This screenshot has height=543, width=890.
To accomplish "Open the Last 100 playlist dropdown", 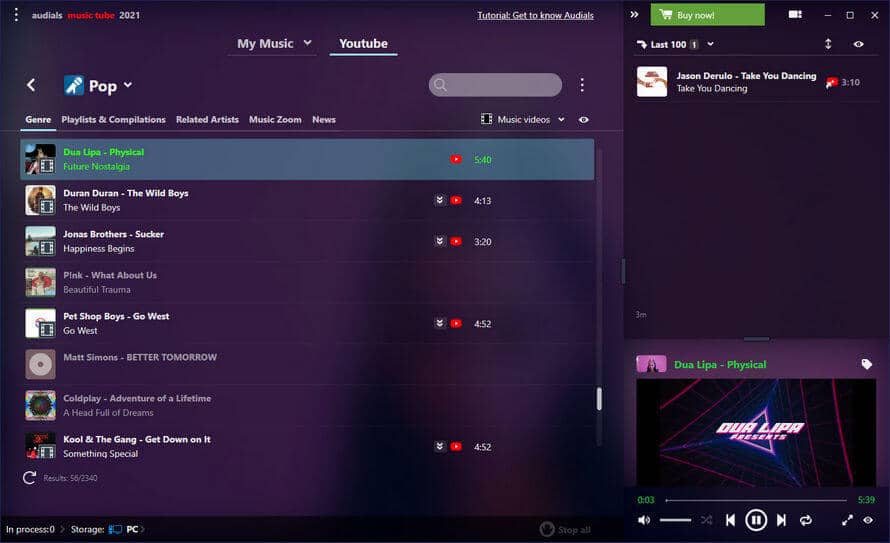I will (x=710, y=44).
